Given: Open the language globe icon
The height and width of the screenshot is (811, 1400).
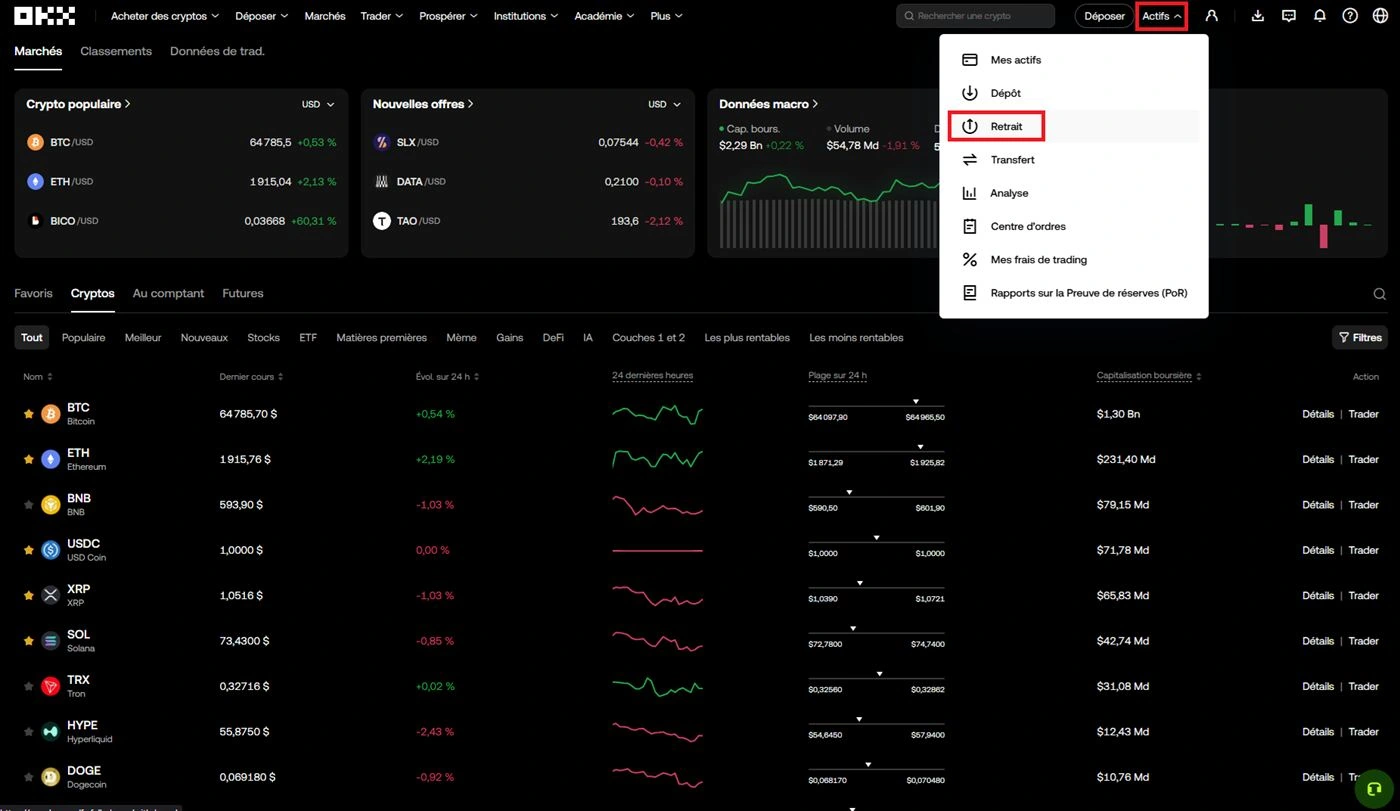Looking at the screenshot, I should (x=1381, y=16).
